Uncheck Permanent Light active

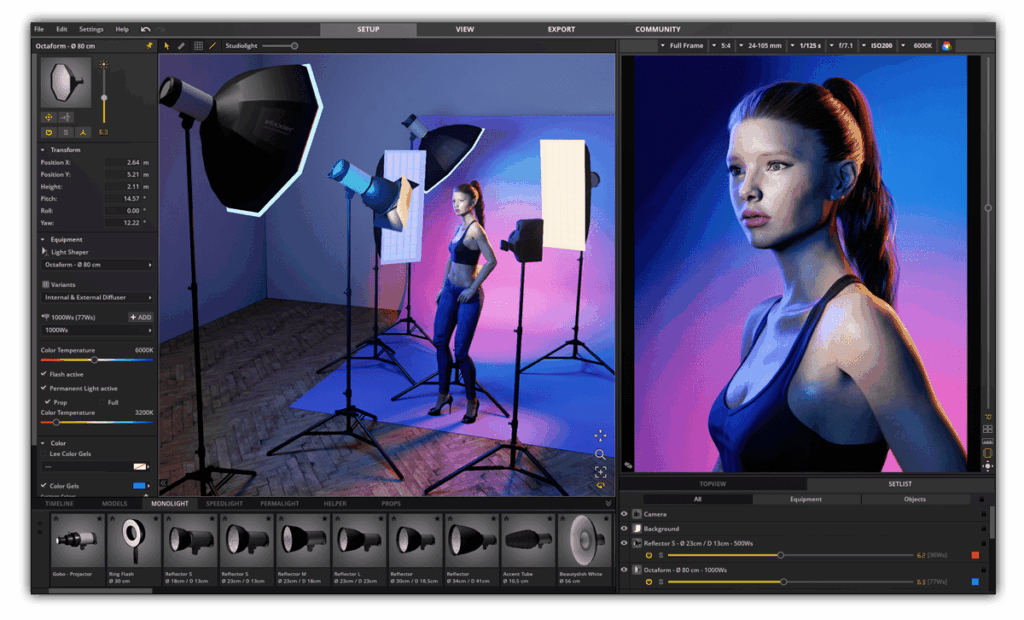(43, 388)
